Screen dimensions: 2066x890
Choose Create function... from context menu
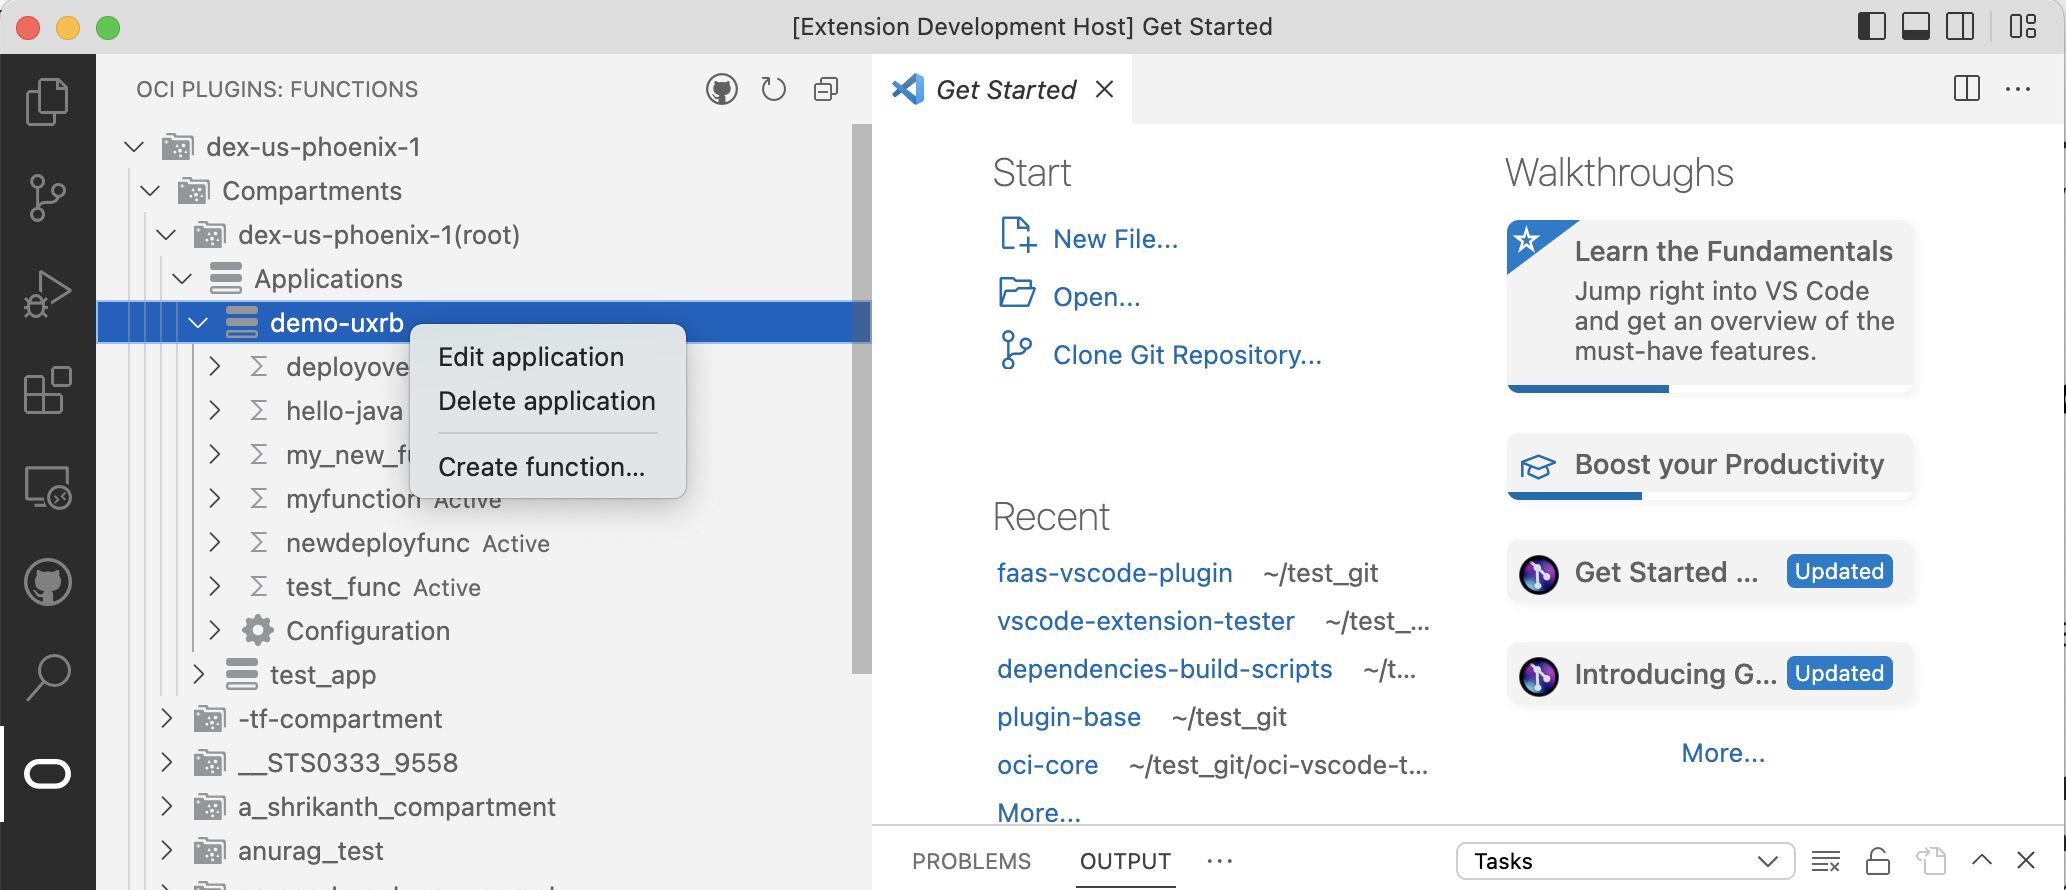tap(541, 467)
